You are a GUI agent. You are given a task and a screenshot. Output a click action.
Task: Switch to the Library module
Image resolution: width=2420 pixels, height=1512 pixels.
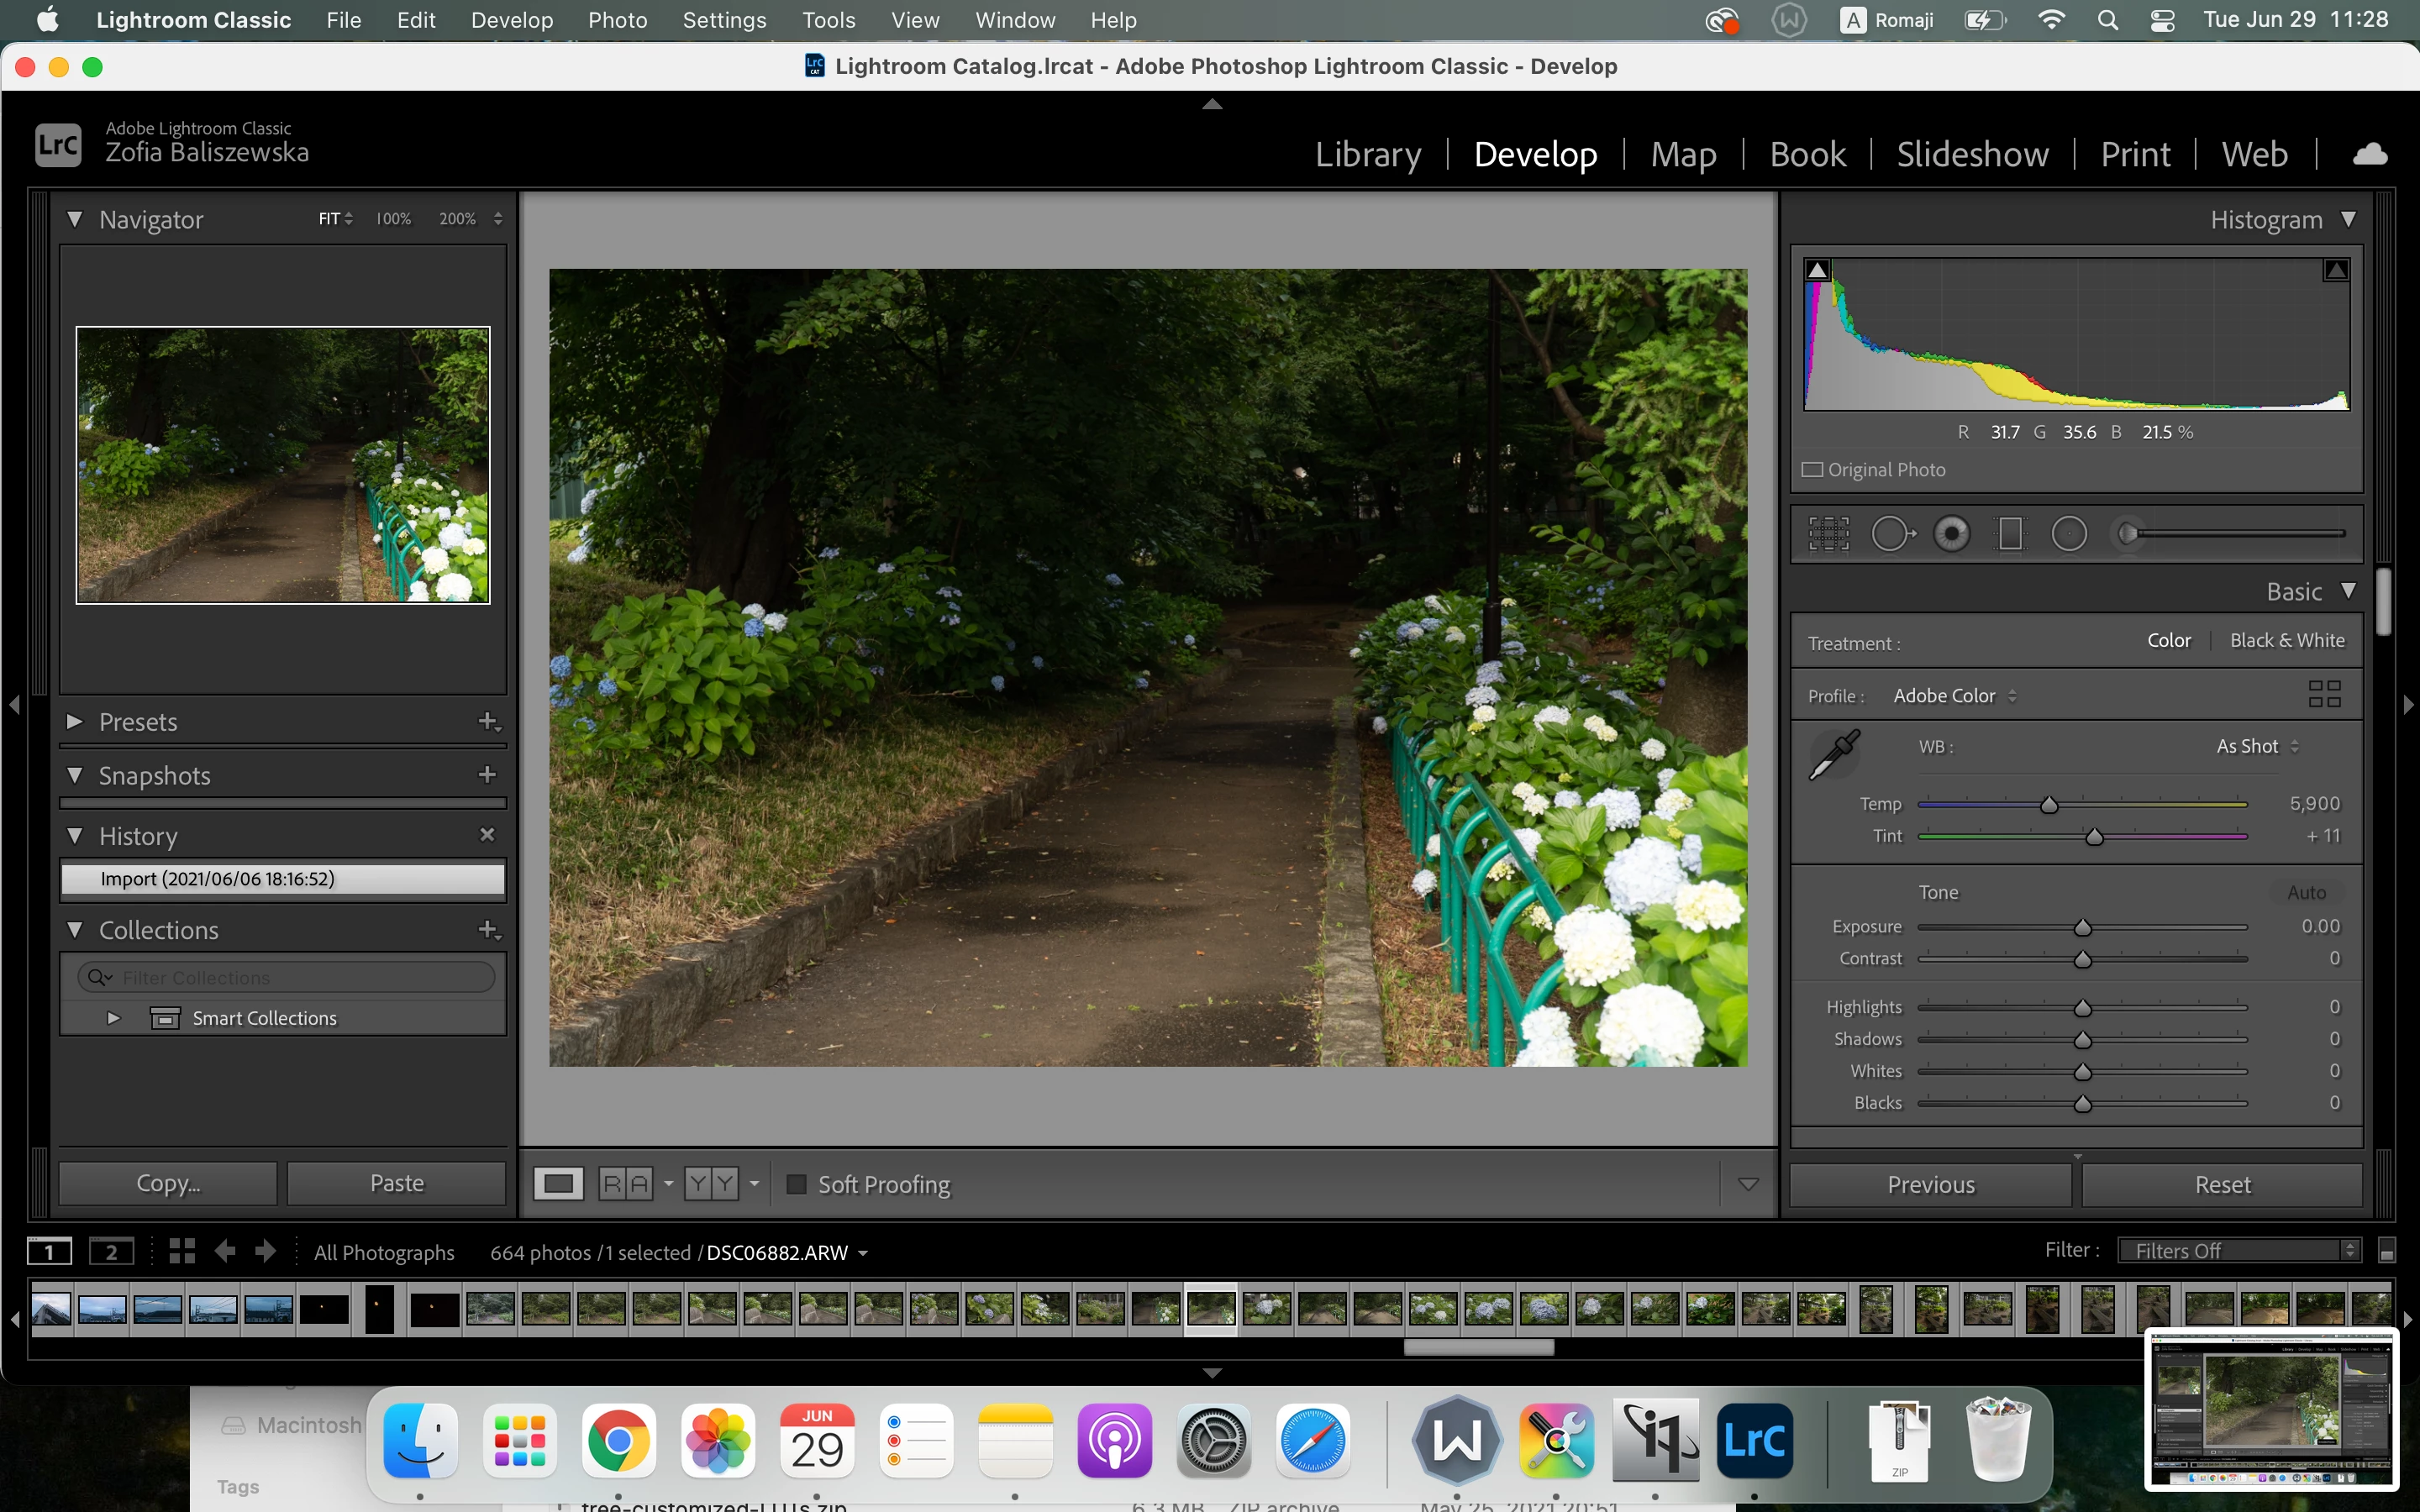[x=1367, y=154]
